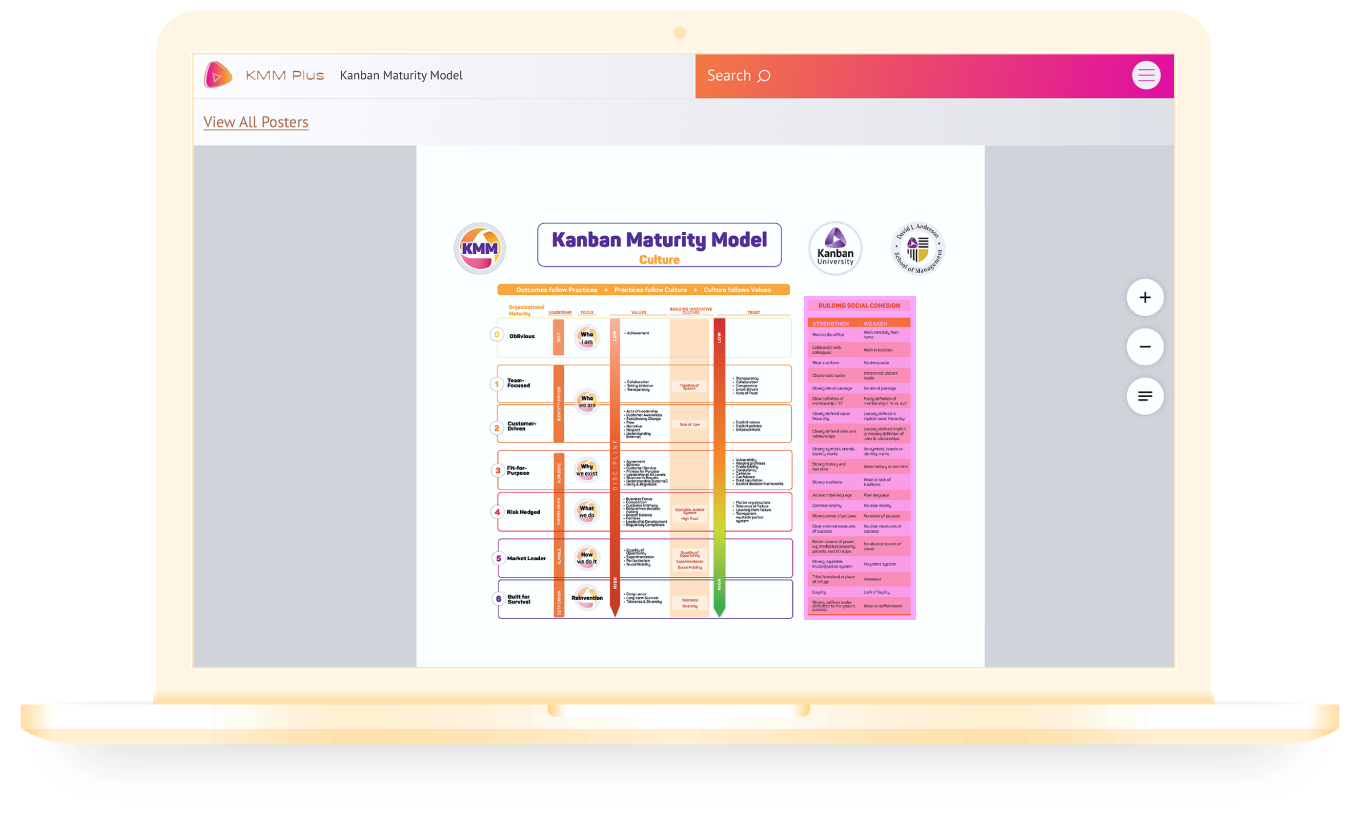Click the maturity level 0 number badge
Image resolution: width=1360 pixels, height=824 pixels.
coord(497,335)
